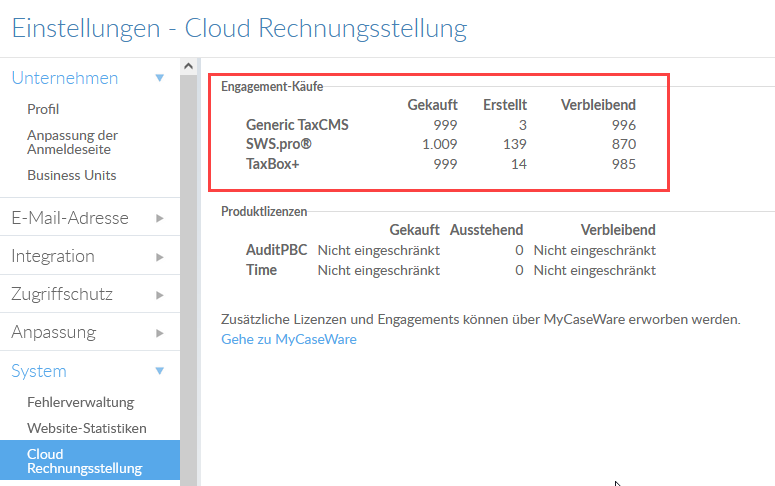Click the Engagement-Käufe section heading
Image resolution: width=775 pixels, height=486 pixels.
coord(272,87)
